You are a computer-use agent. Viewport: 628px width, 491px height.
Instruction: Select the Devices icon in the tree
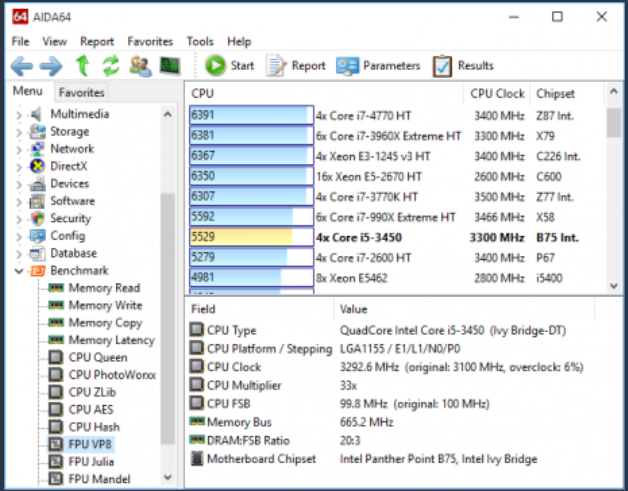[x=37, y=183]
